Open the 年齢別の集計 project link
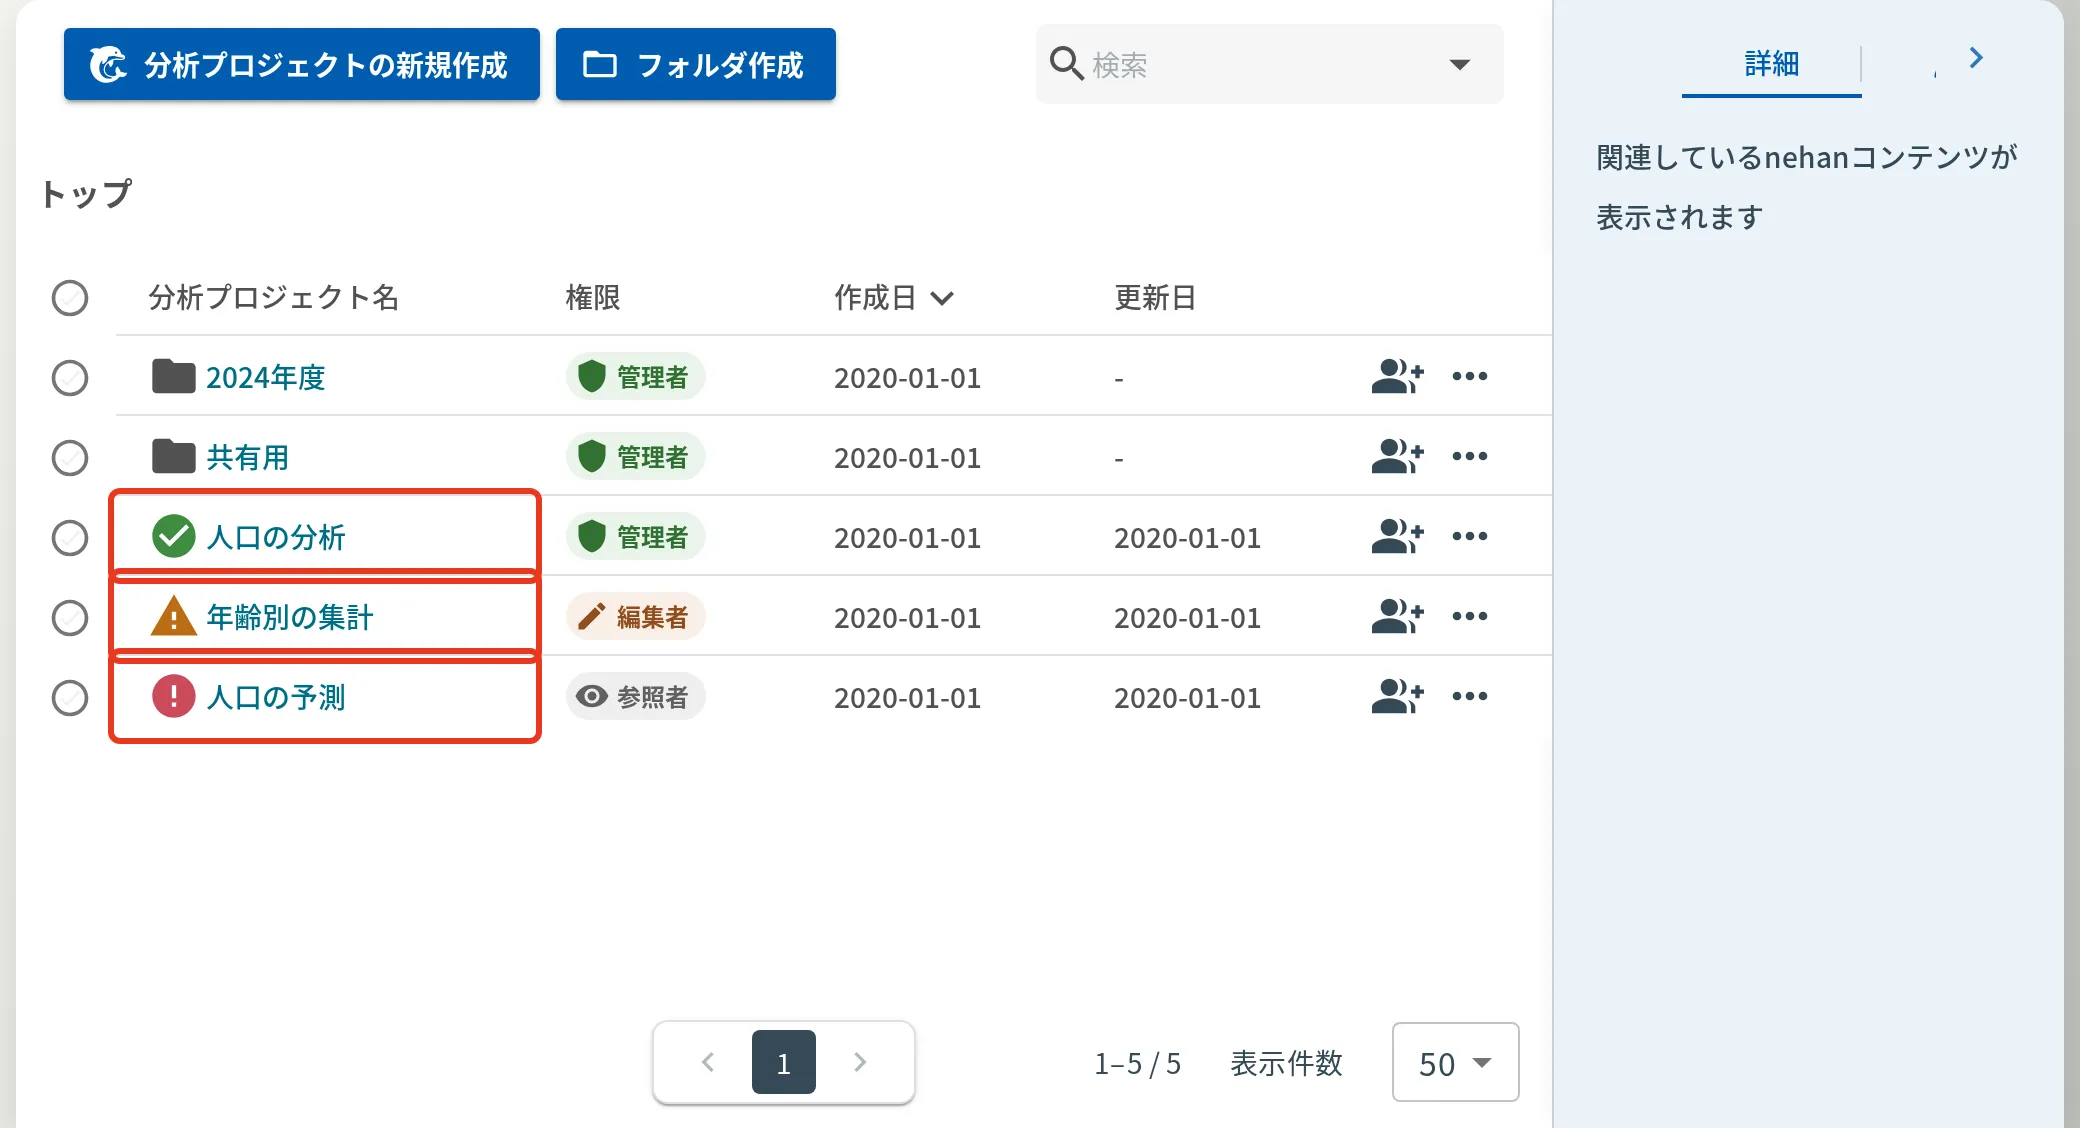Image resolution: width=2080 pixels, height=1128 pixels. click(x=290, y=617)
